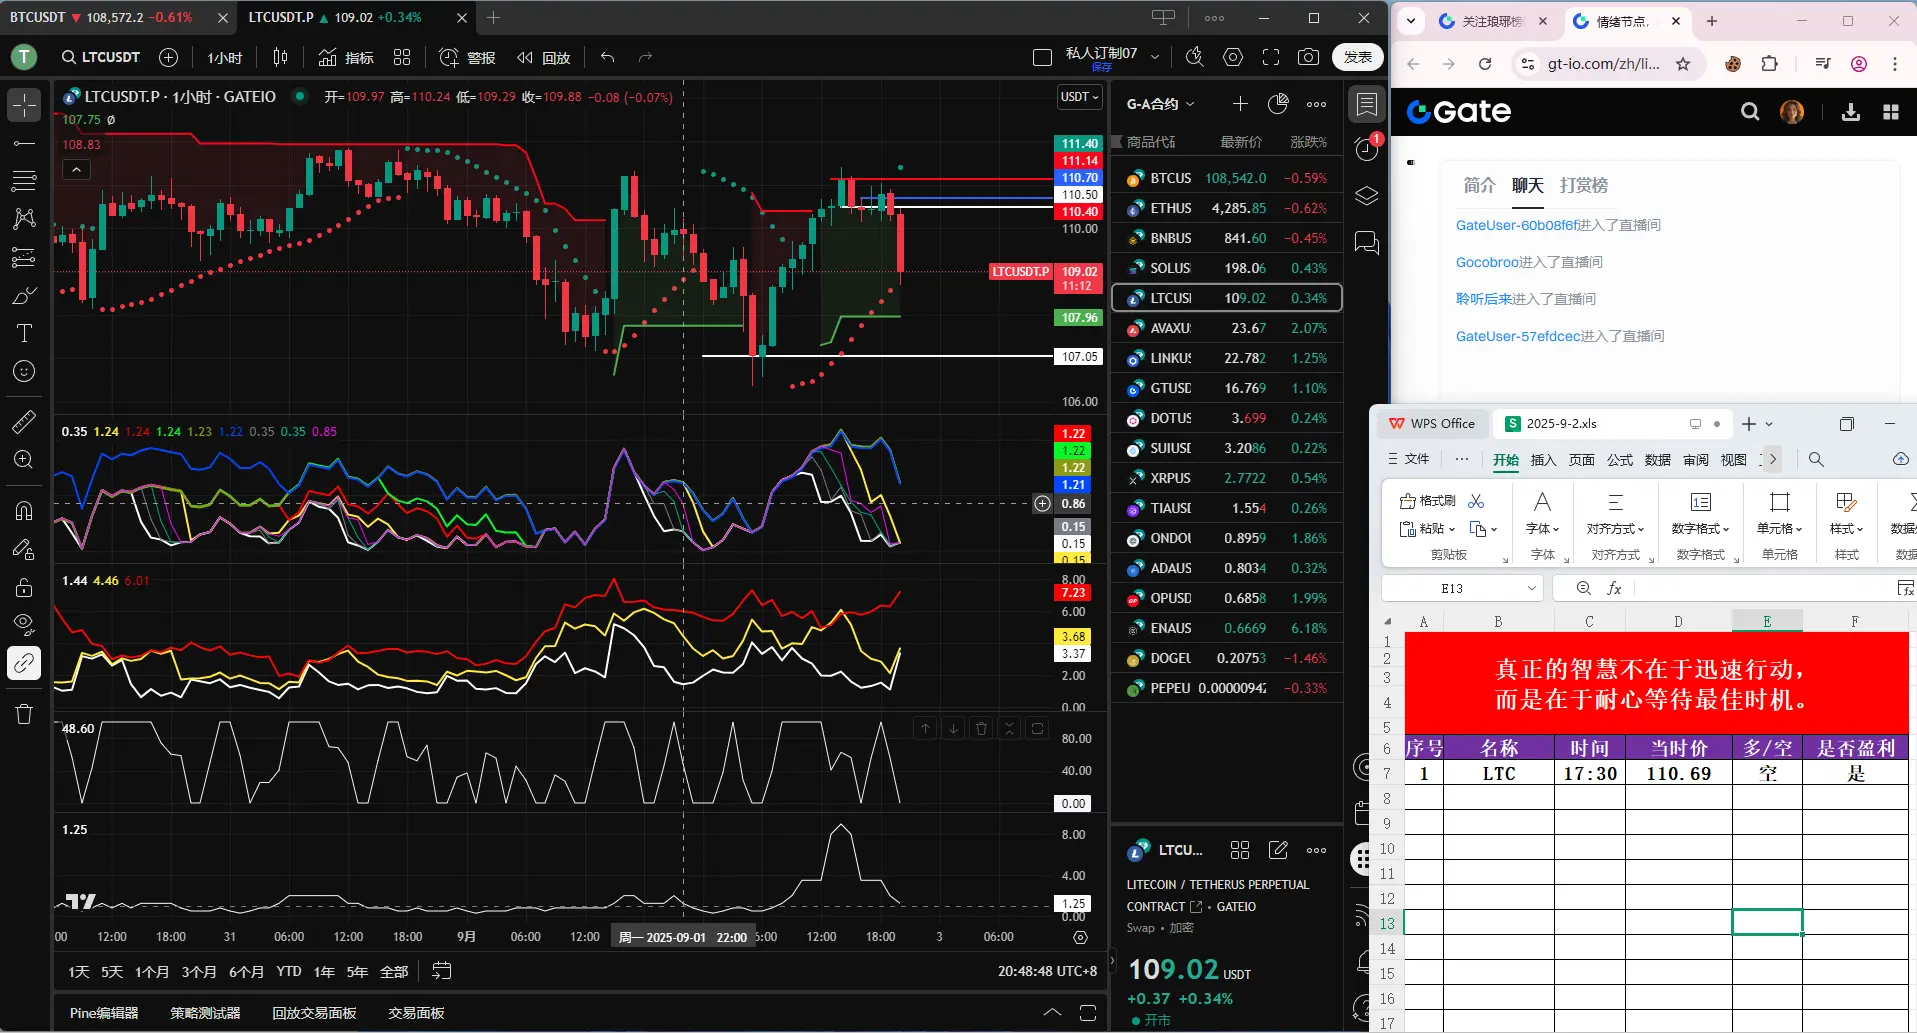
Task: Take a chart snapshot with camera
Action: [1308, 58]
